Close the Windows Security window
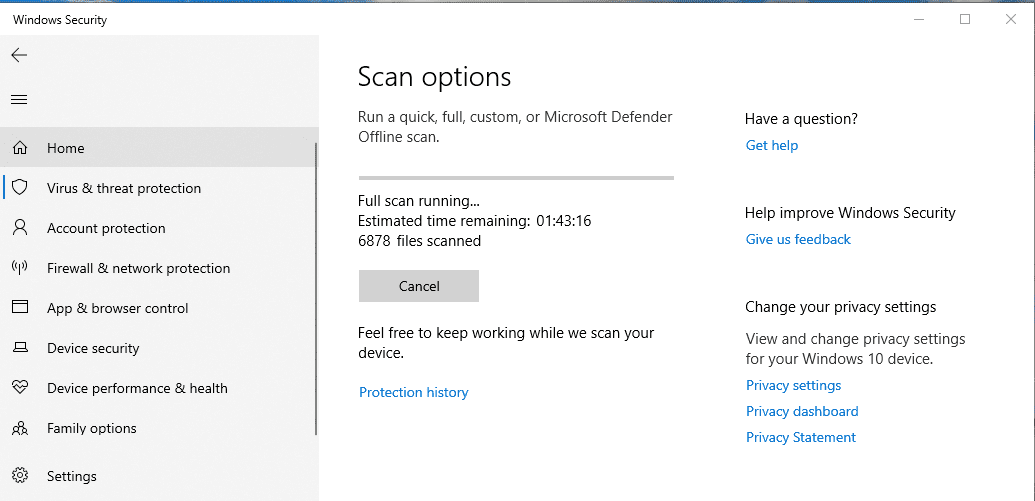This screenshot has height=501, width=1035. (1011, 19)
